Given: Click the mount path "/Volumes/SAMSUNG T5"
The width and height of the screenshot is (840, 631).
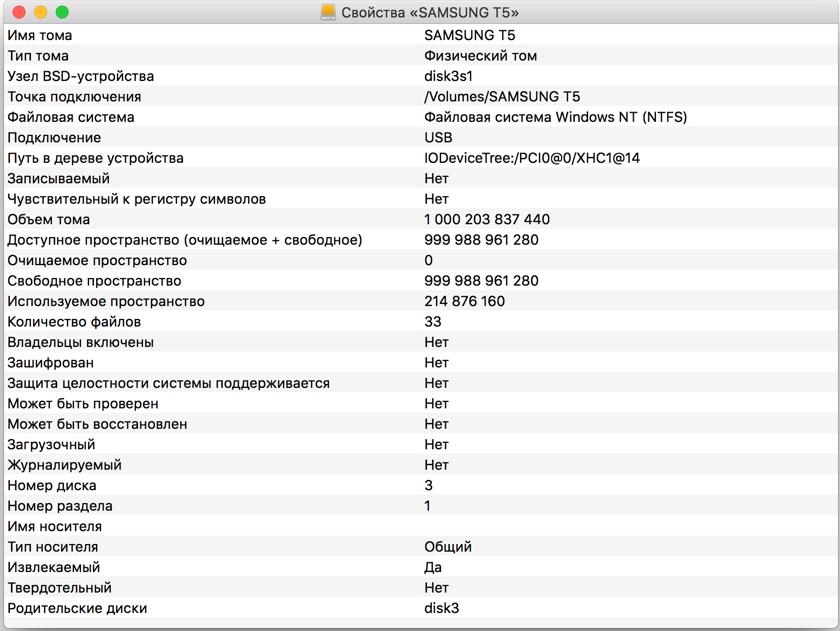Looking at the screenshot, I should pos(502,96).
